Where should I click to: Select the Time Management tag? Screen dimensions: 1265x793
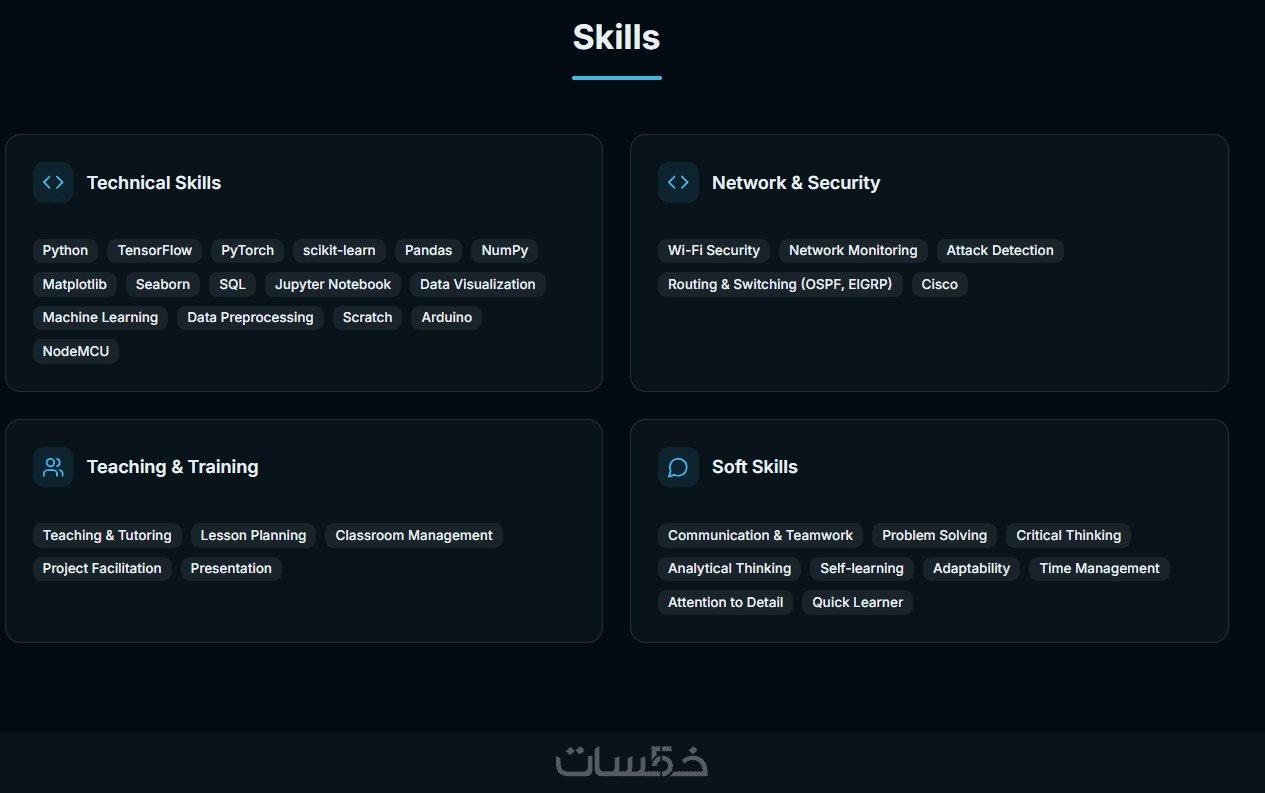click(1099, 569)
